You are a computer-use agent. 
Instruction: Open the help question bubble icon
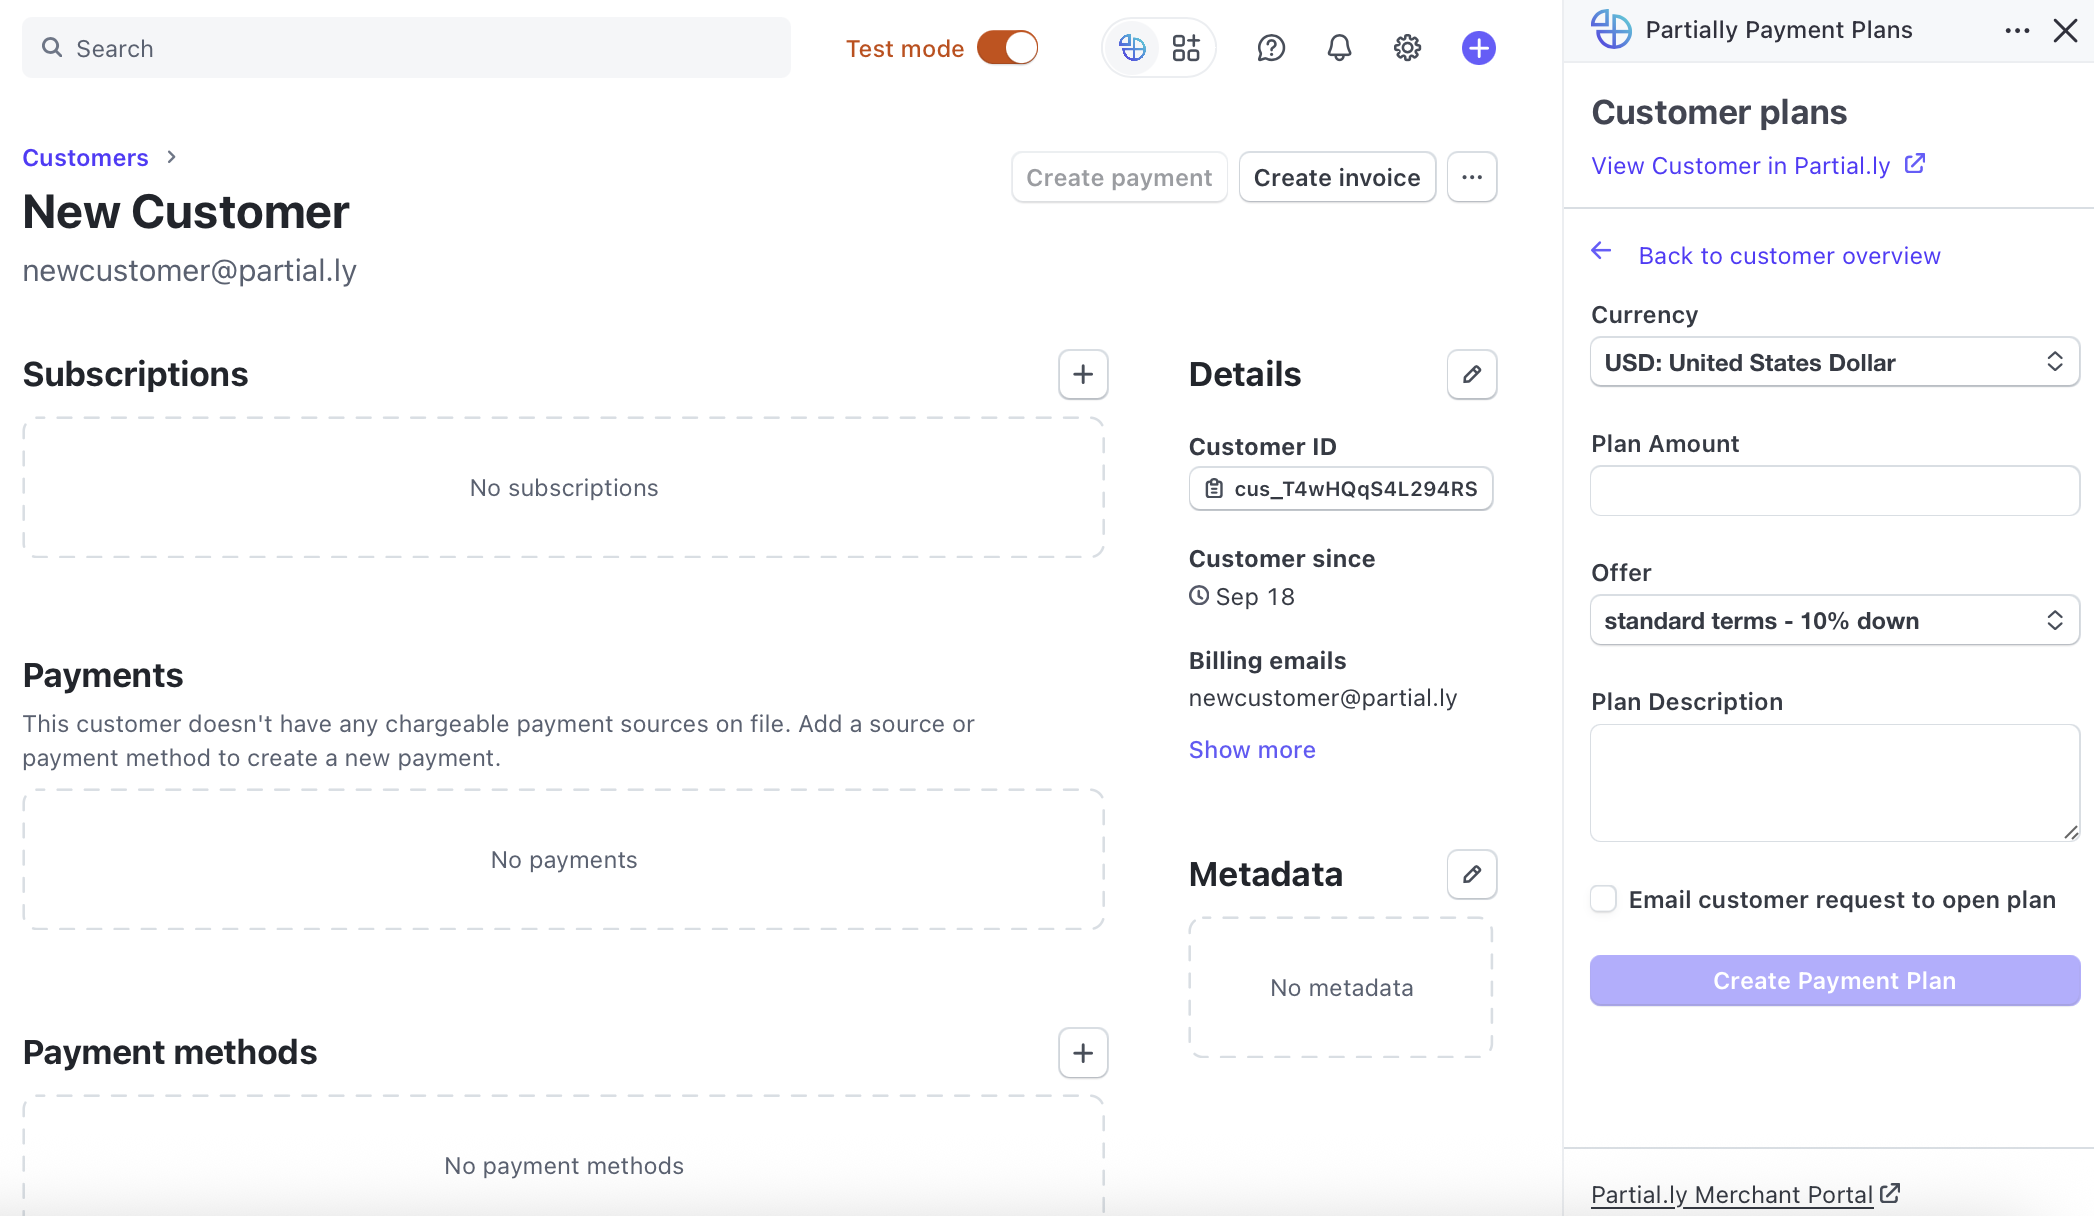pos(1270,48)
